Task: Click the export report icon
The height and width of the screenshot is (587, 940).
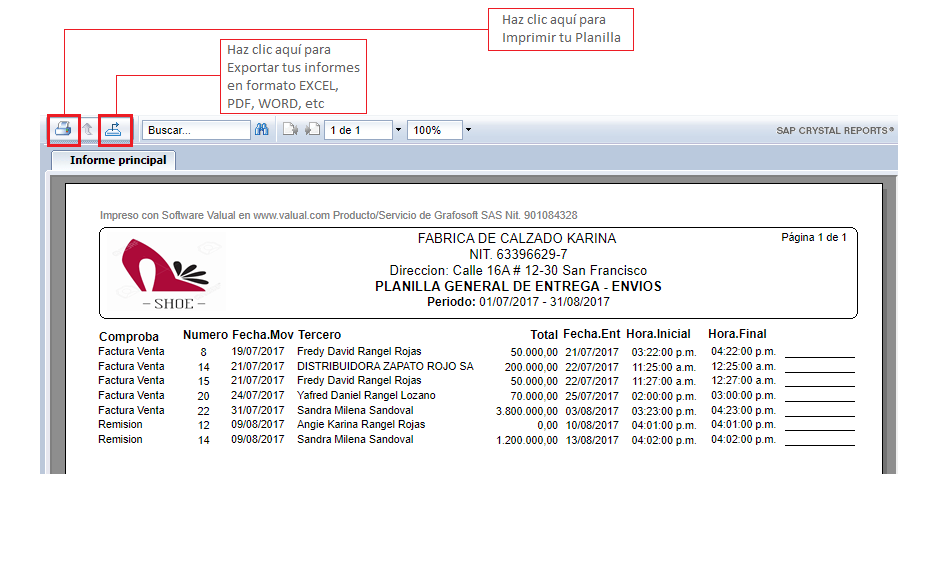Action: coord(115,129)
